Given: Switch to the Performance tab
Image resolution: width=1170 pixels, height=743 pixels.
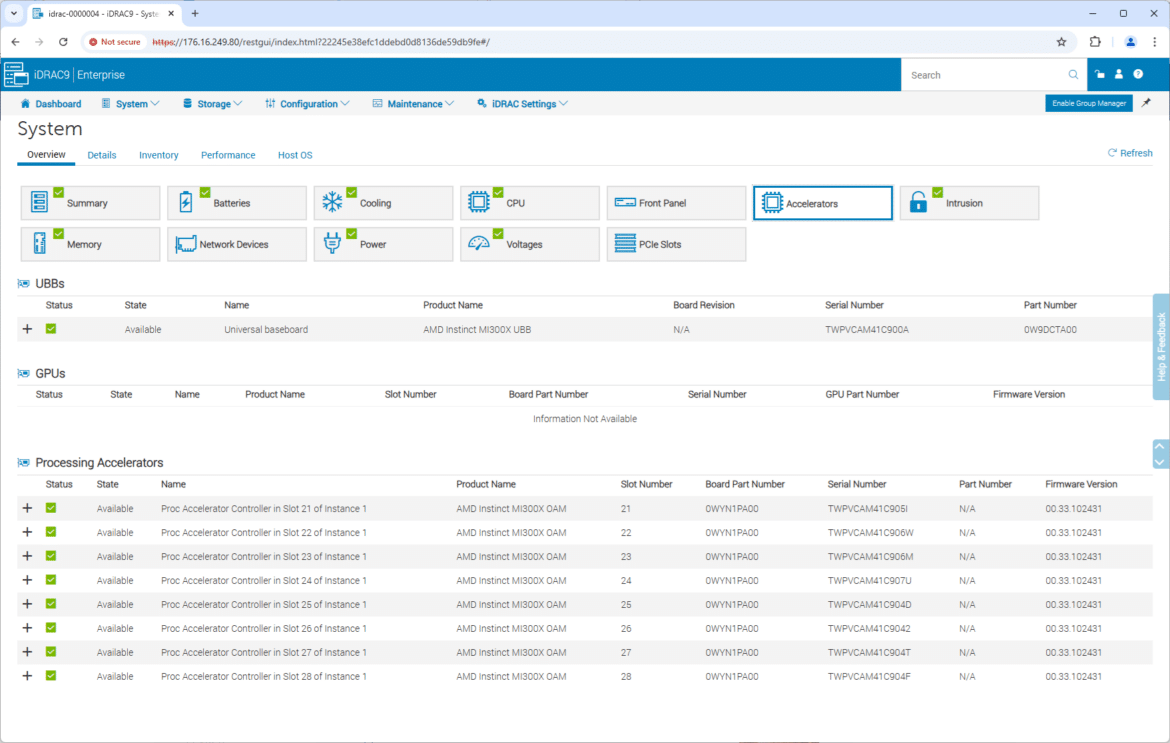Looking at the screenshot, I should pyautogui.click(x=228, y=155).
